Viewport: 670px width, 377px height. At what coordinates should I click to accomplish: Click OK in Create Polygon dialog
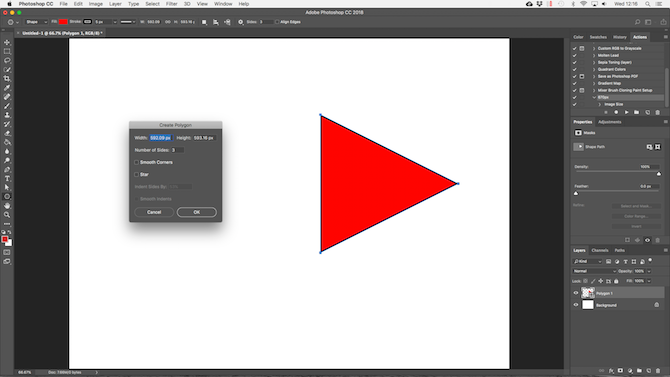[x=197, y=212]
